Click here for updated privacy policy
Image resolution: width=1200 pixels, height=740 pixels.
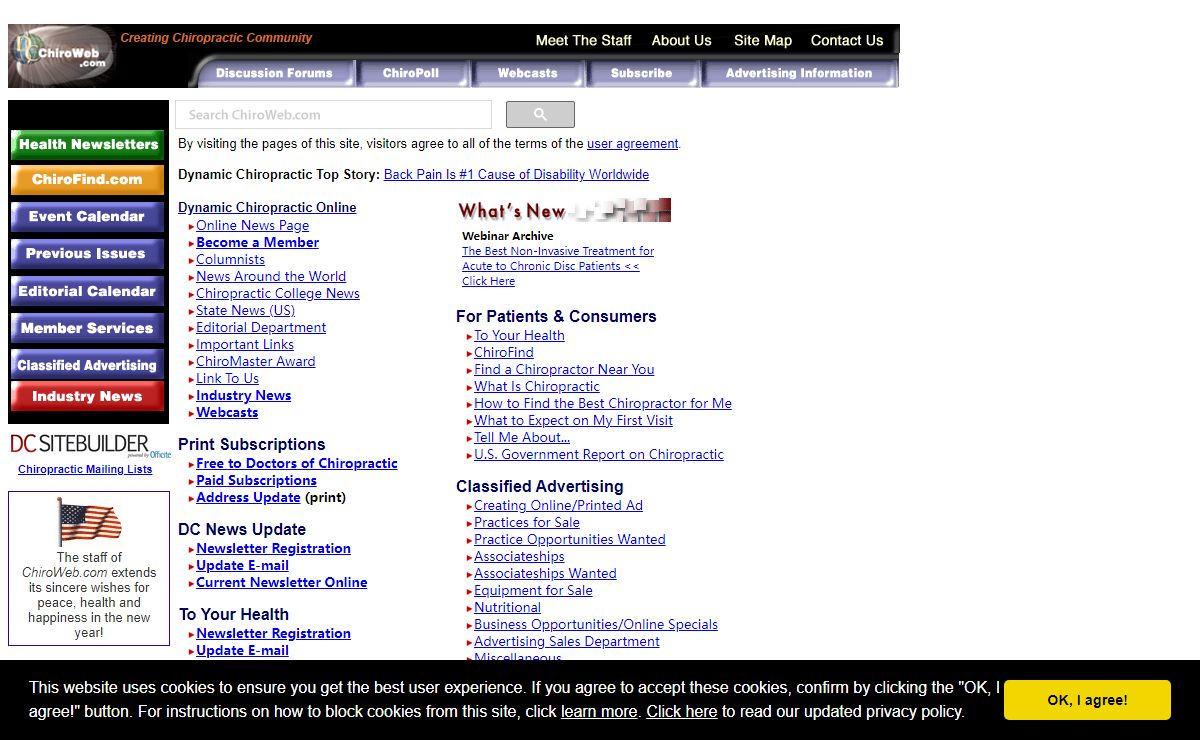[x=681, y=712]
